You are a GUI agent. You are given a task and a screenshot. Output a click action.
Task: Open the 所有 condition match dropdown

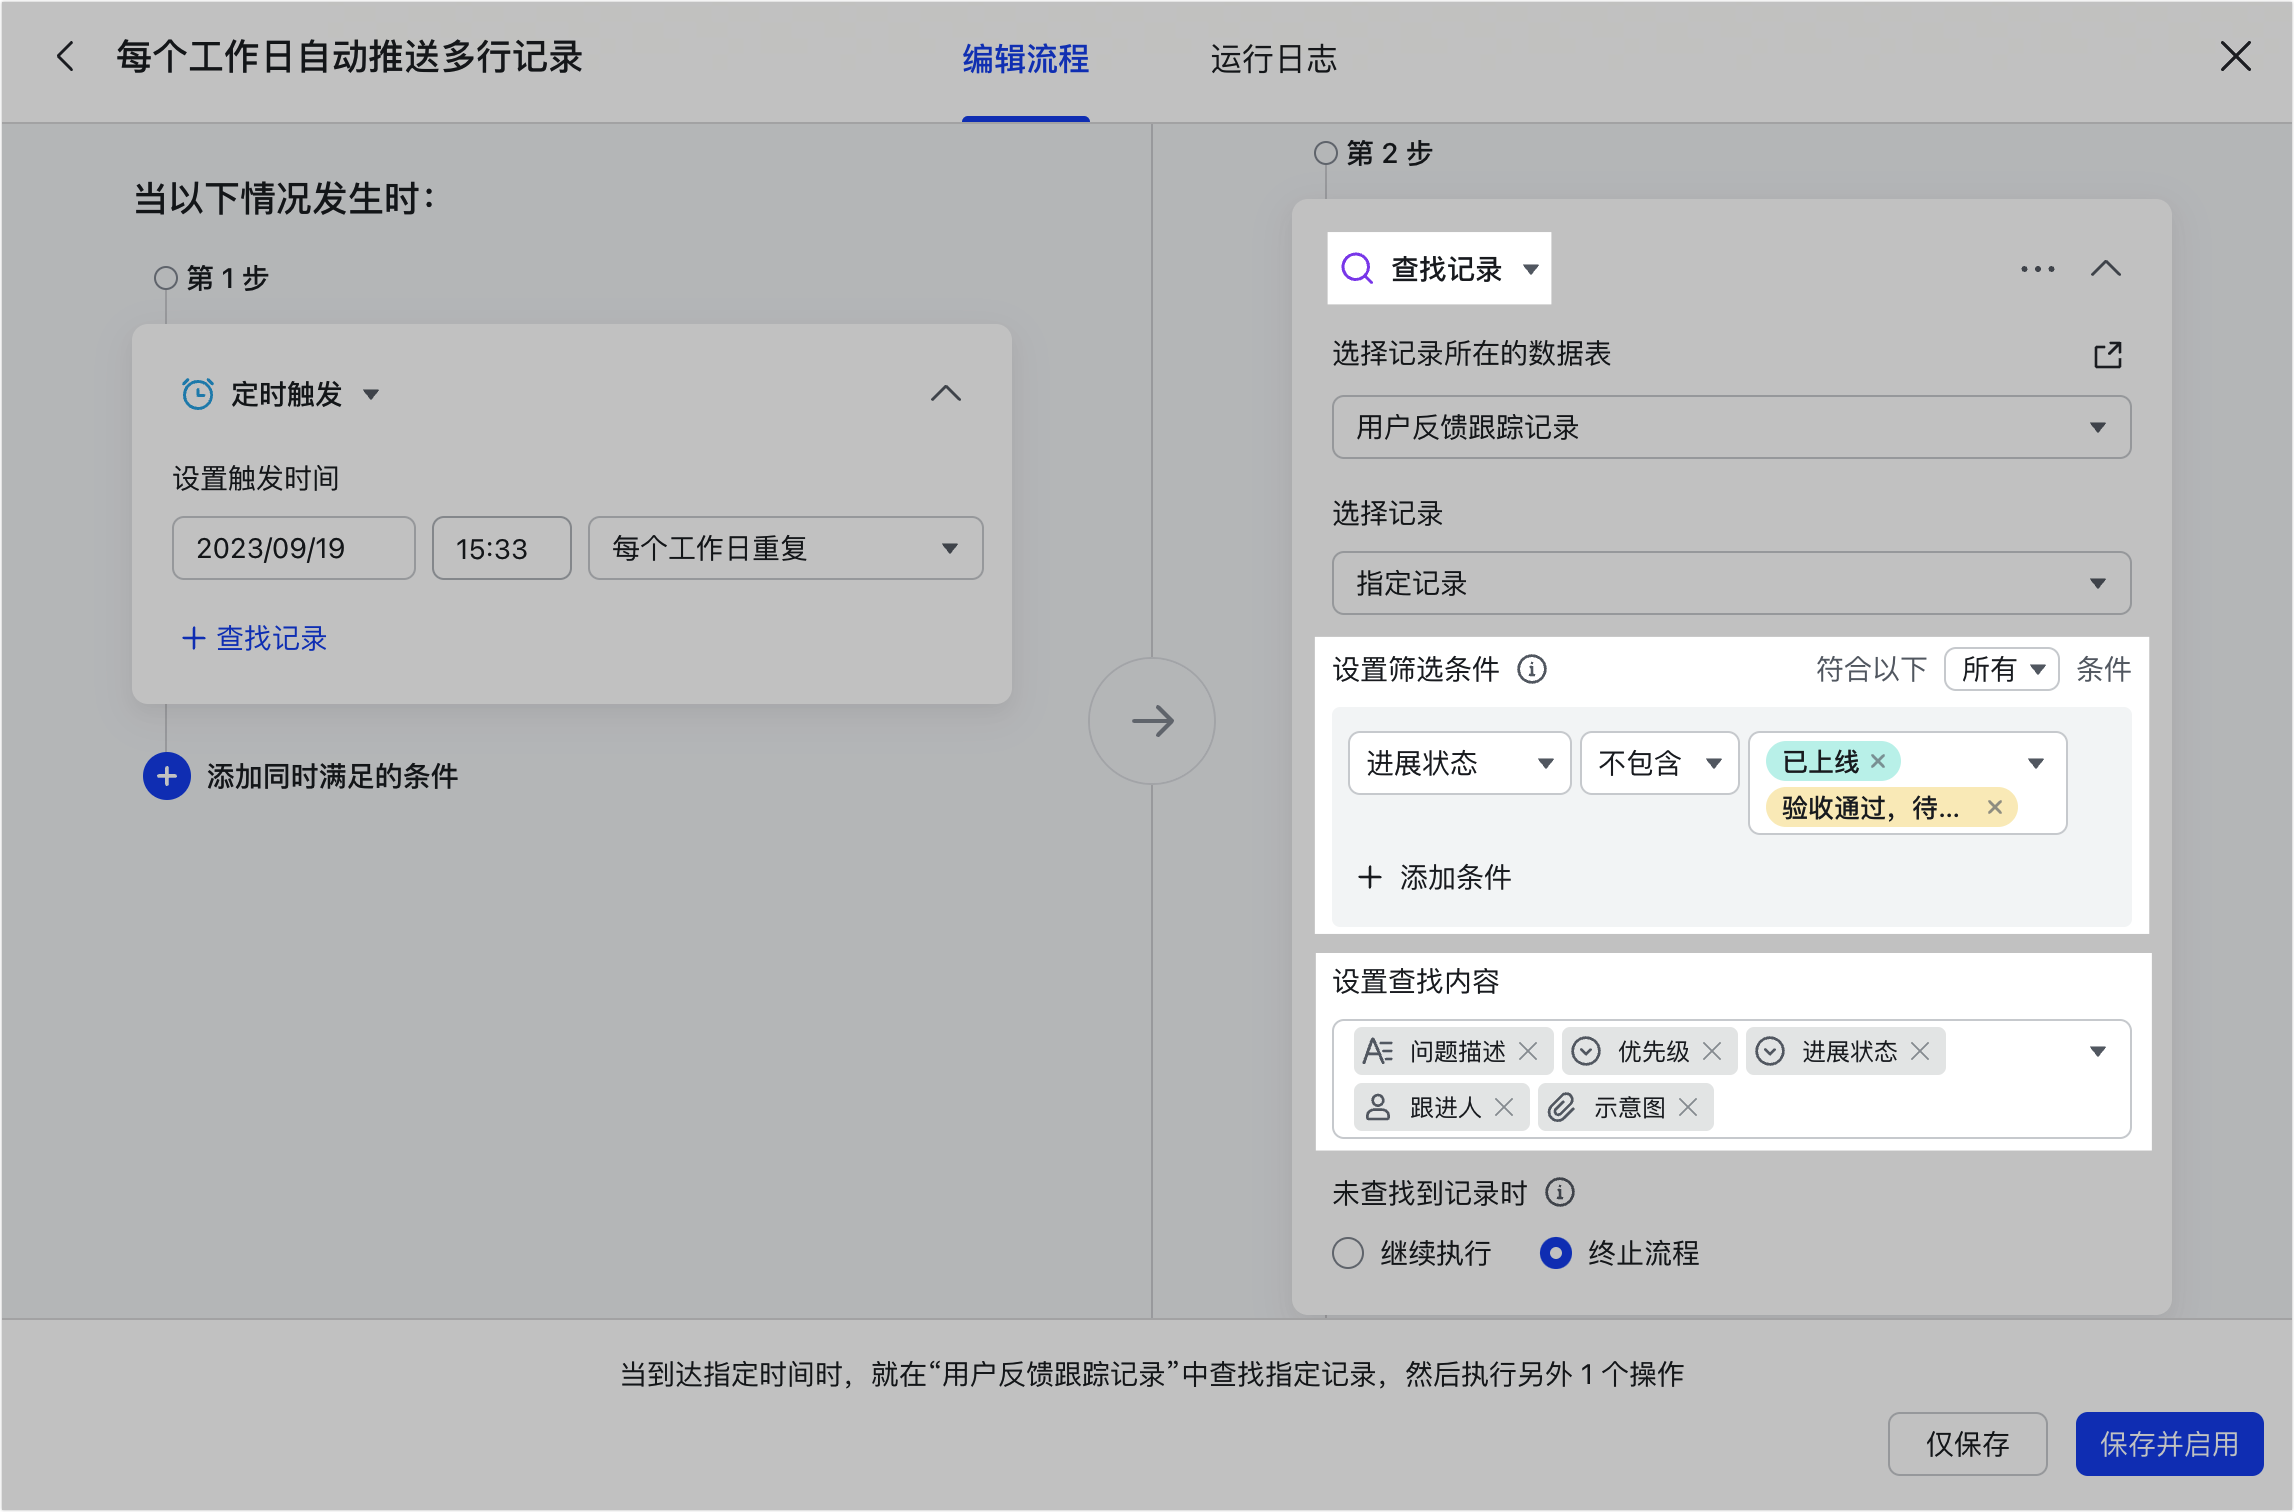coord(2002,669)
